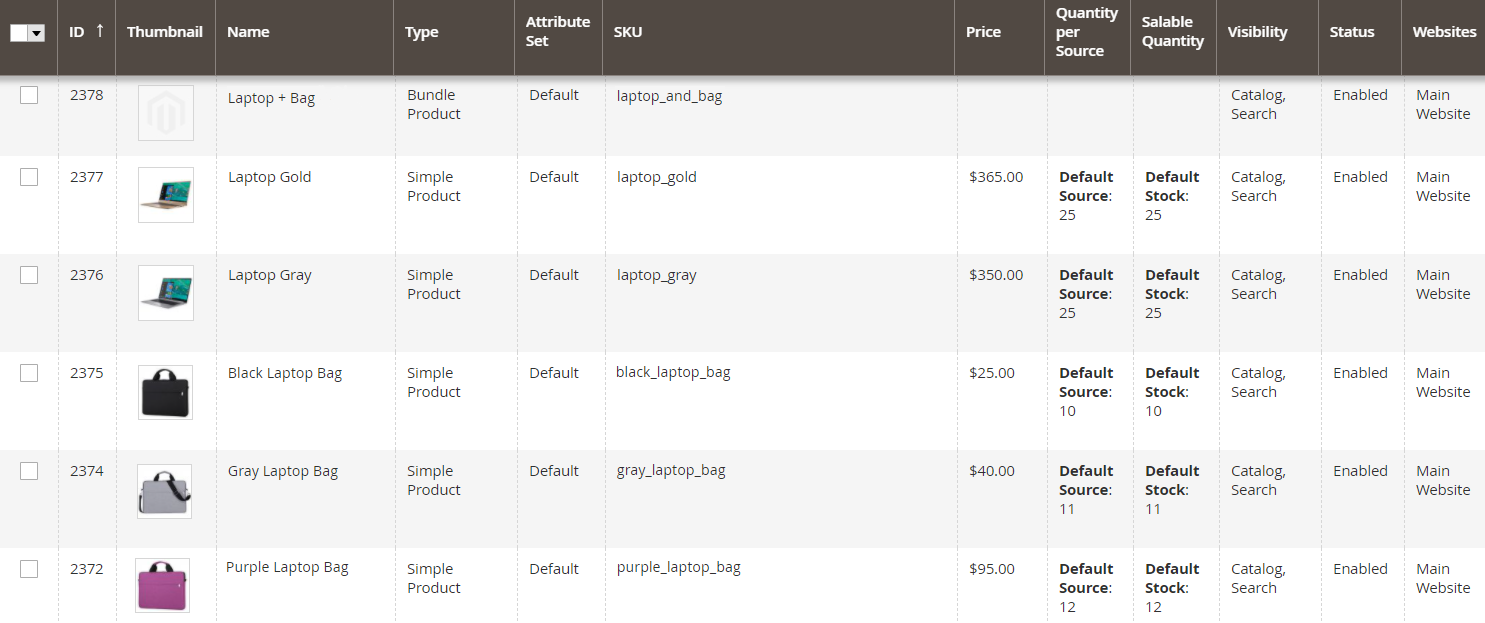Click the Gray Laptop Bag thumbnail image

click(164, 490)
